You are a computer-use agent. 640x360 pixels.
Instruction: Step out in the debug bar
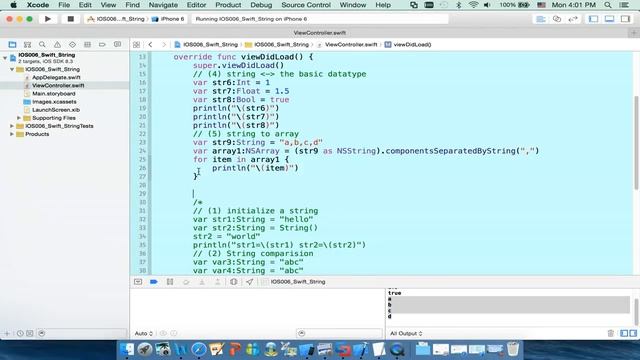218,282
